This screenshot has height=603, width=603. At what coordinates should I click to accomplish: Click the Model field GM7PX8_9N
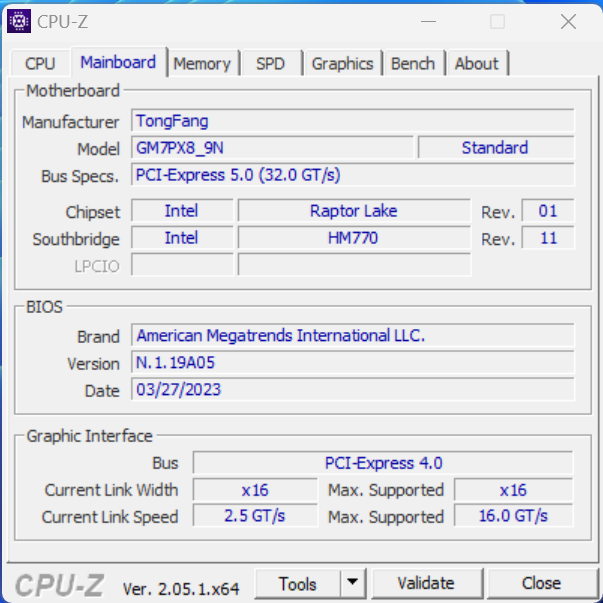(272, 148)
